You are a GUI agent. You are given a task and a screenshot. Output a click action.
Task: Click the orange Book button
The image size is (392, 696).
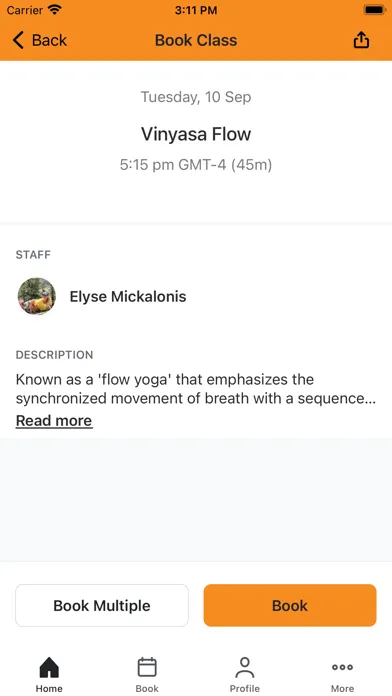[290, 605]
